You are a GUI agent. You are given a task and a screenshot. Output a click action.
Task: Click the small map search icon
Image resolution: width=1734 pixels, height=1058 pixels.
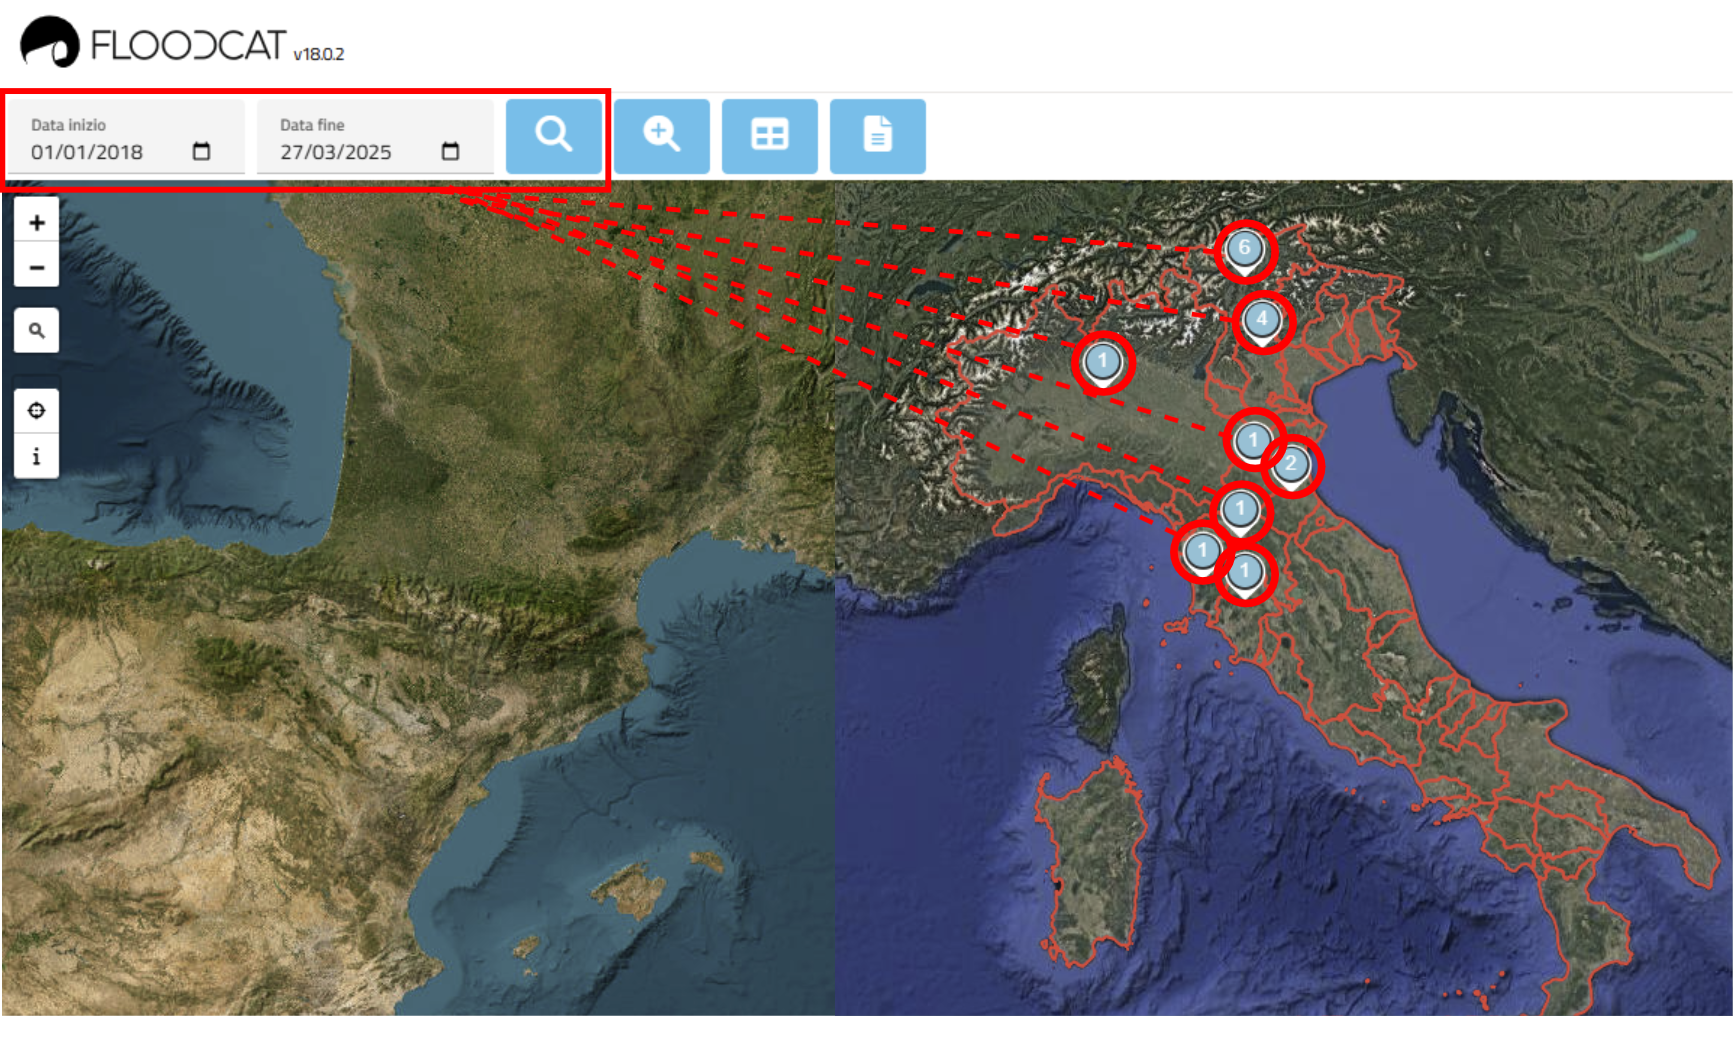[37, 330]
